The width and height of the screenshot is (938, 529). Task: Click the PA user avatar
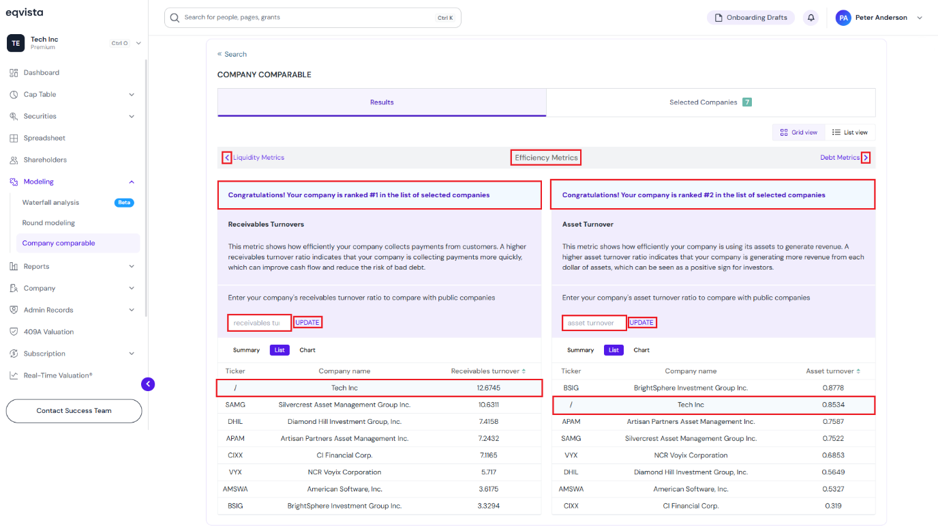(843, 18)
